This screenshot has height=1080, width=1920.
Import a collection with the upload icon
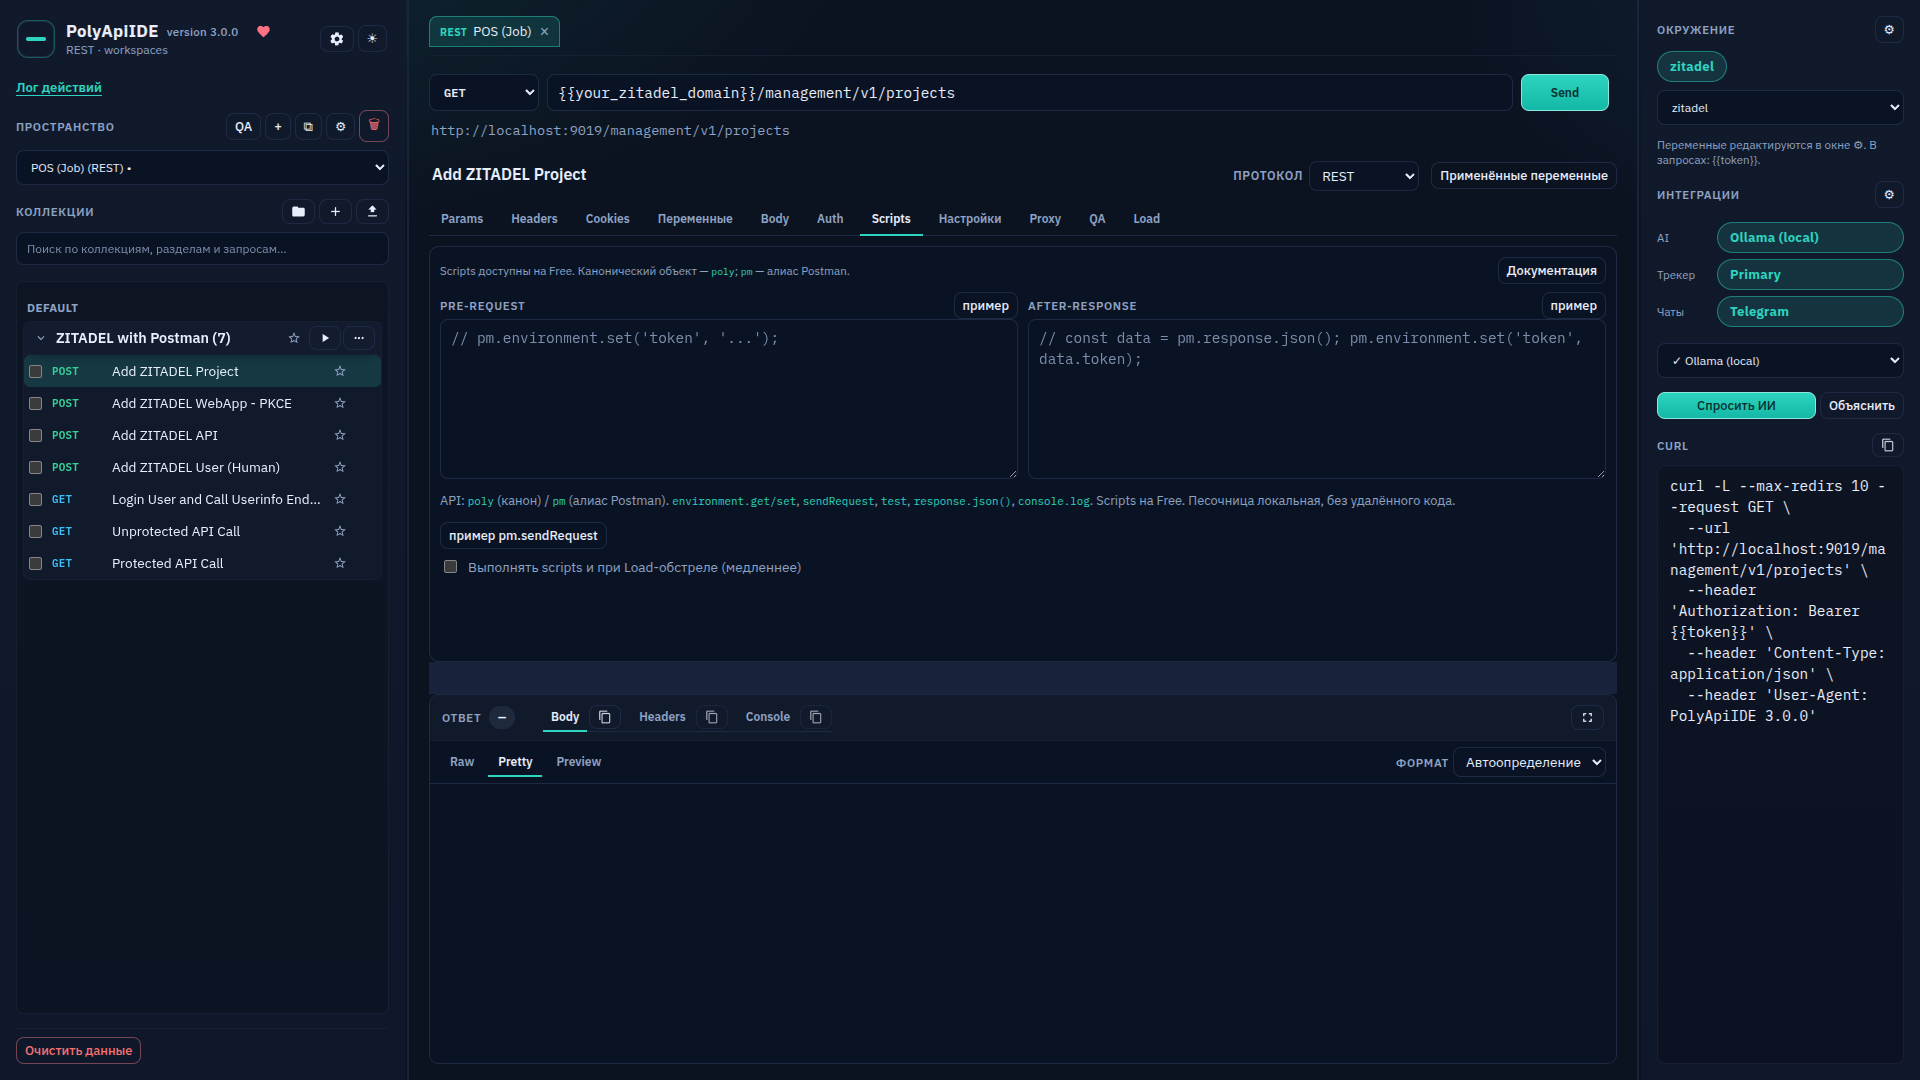(x=372, y=211)
